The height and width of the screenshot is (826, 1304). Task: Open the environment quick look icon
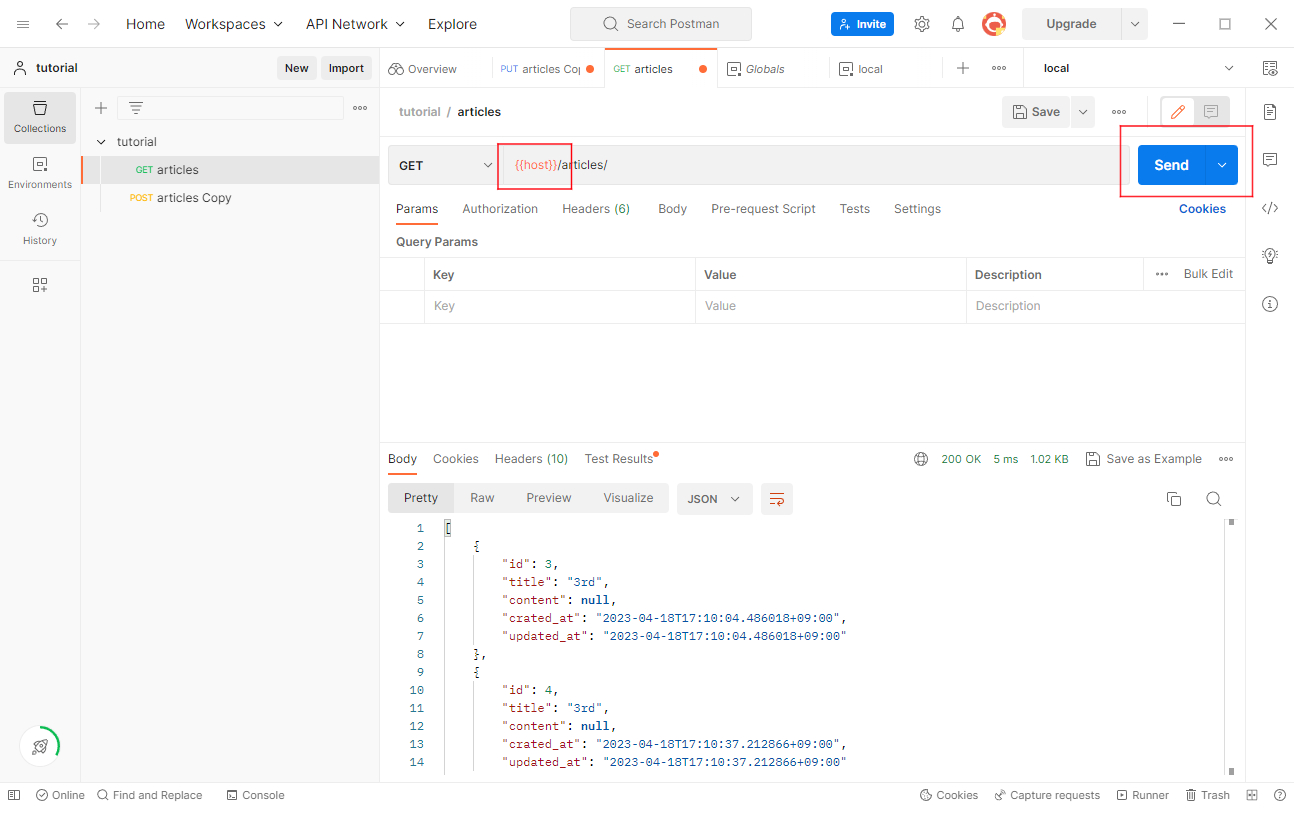tap(1270, 68)
